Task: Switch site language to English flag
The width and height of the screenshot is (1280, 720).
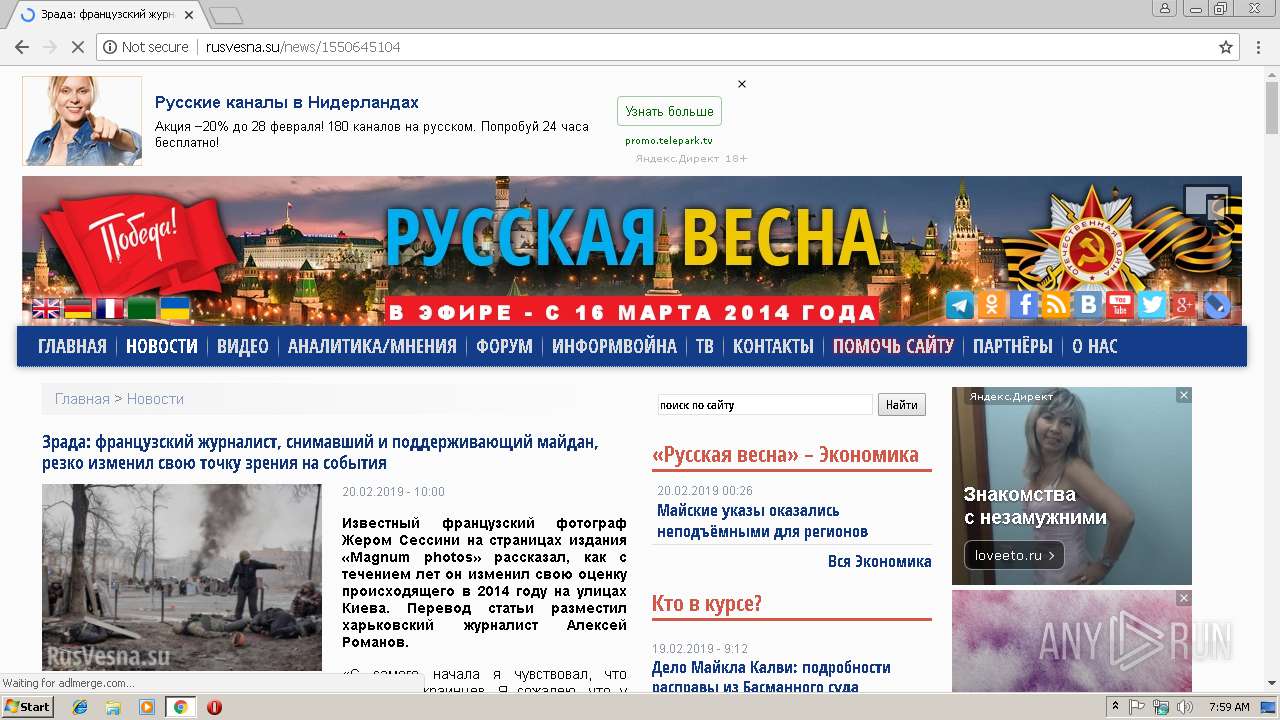Action: pyautogui.click(x=46, y=309)
